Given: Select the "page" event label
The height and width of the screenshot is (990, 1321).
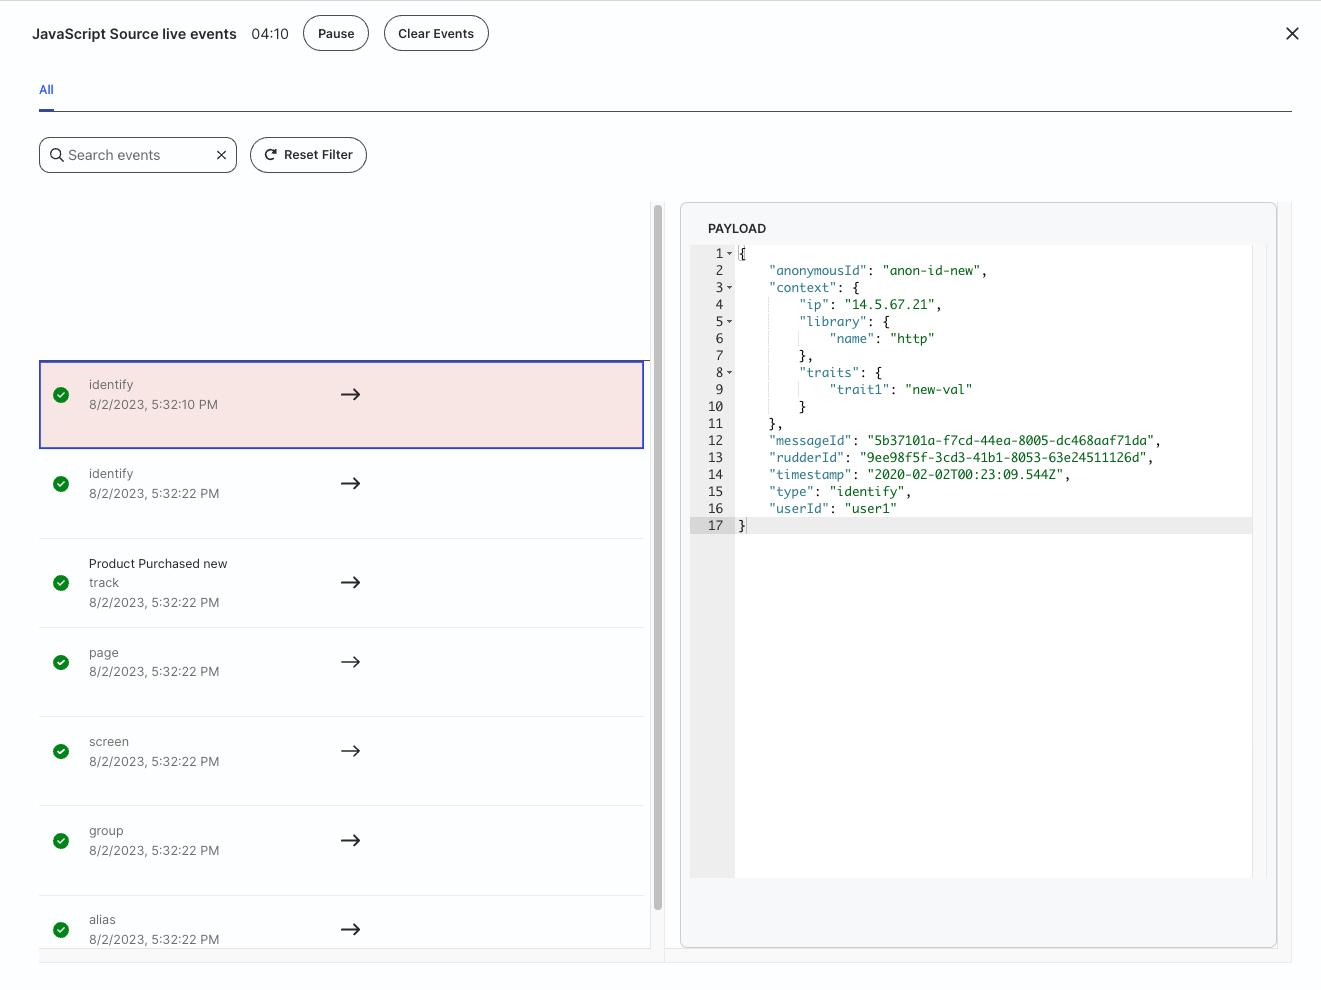Looking at the screenshot, I should coord(104,653).
